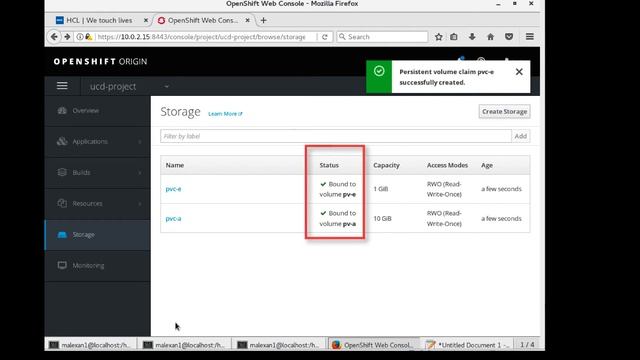Image resolution: width=640 pixels, height=360 pixels.
Task: Click the Access Modes column header
Action: pyautogui.click(x=447, y=165)
